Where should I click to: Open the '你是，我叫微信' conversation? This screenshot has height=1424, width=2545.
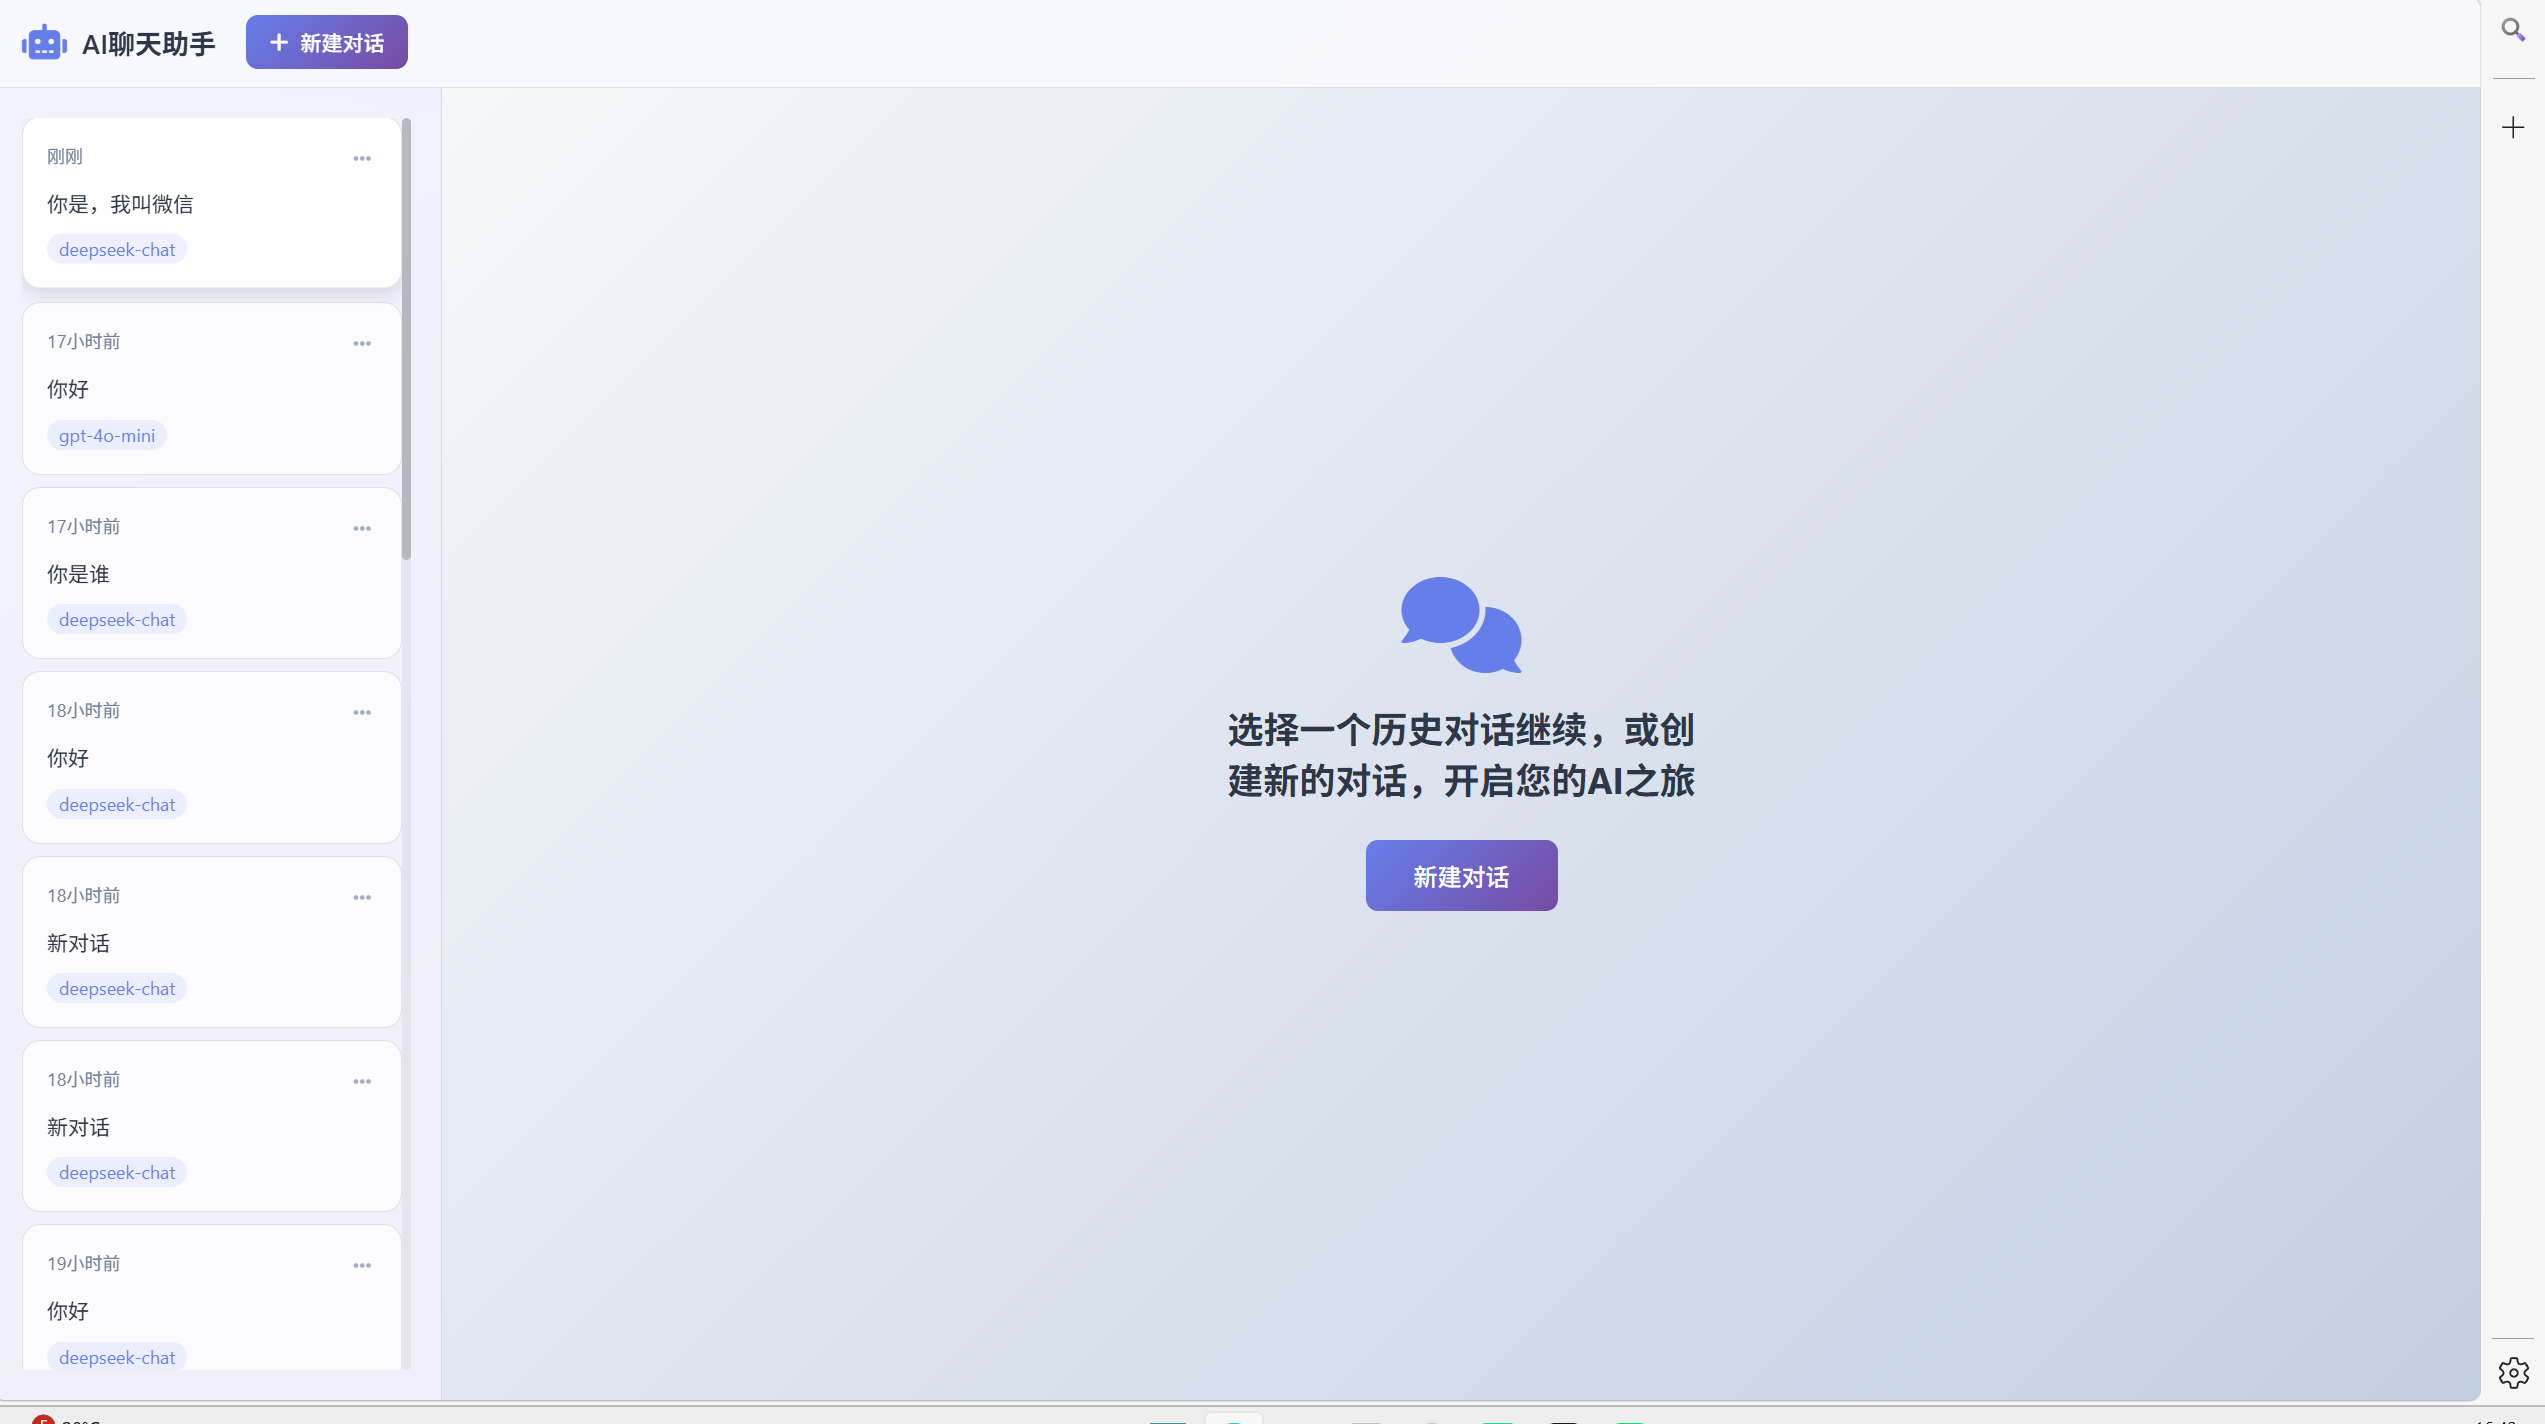click(120, 204)
